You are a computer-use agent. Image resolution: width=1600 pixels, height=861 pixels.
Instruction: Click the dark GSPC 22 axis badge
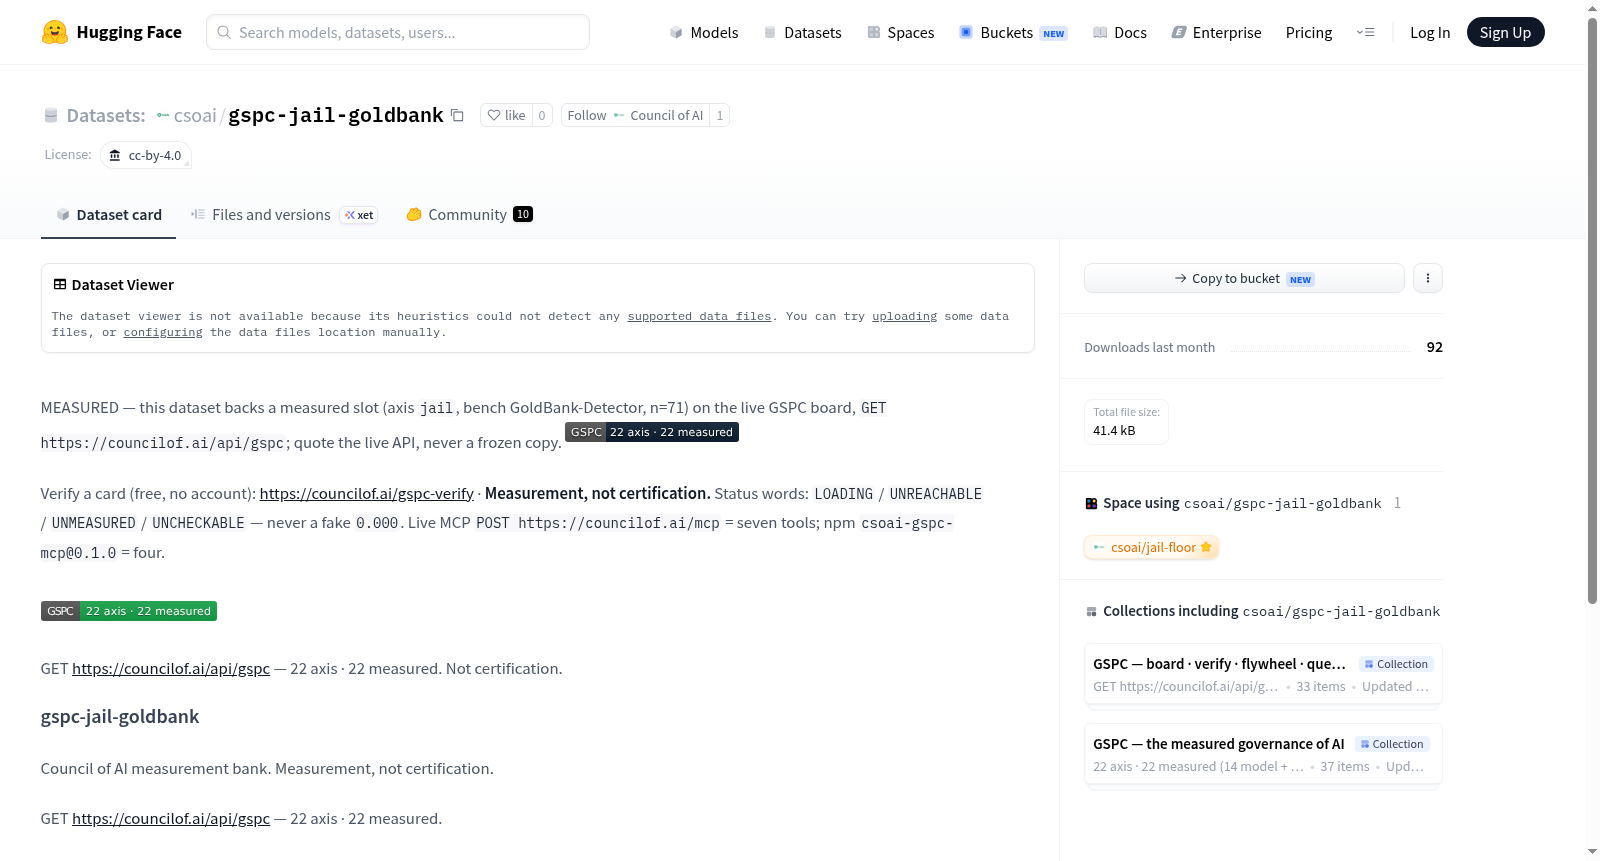click(652, 432)
